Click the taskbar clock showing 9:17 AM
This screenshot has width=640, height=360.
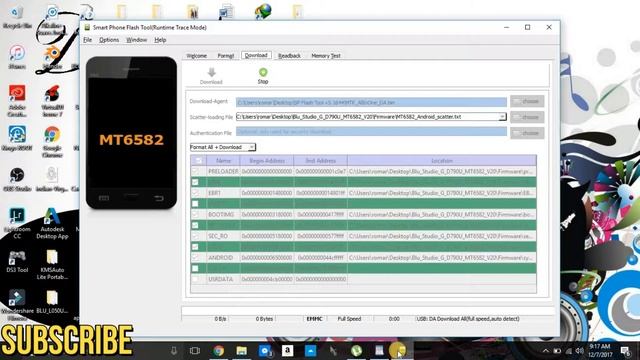[x=600, y=351]
